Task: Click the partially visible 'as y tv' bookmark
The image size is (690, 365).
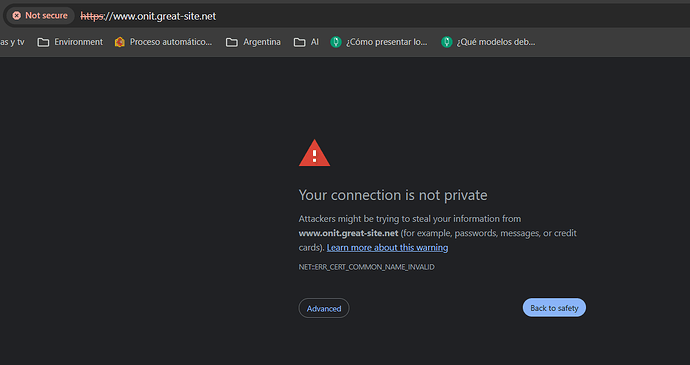Action: pyautogui.click(x=12, y=42)
